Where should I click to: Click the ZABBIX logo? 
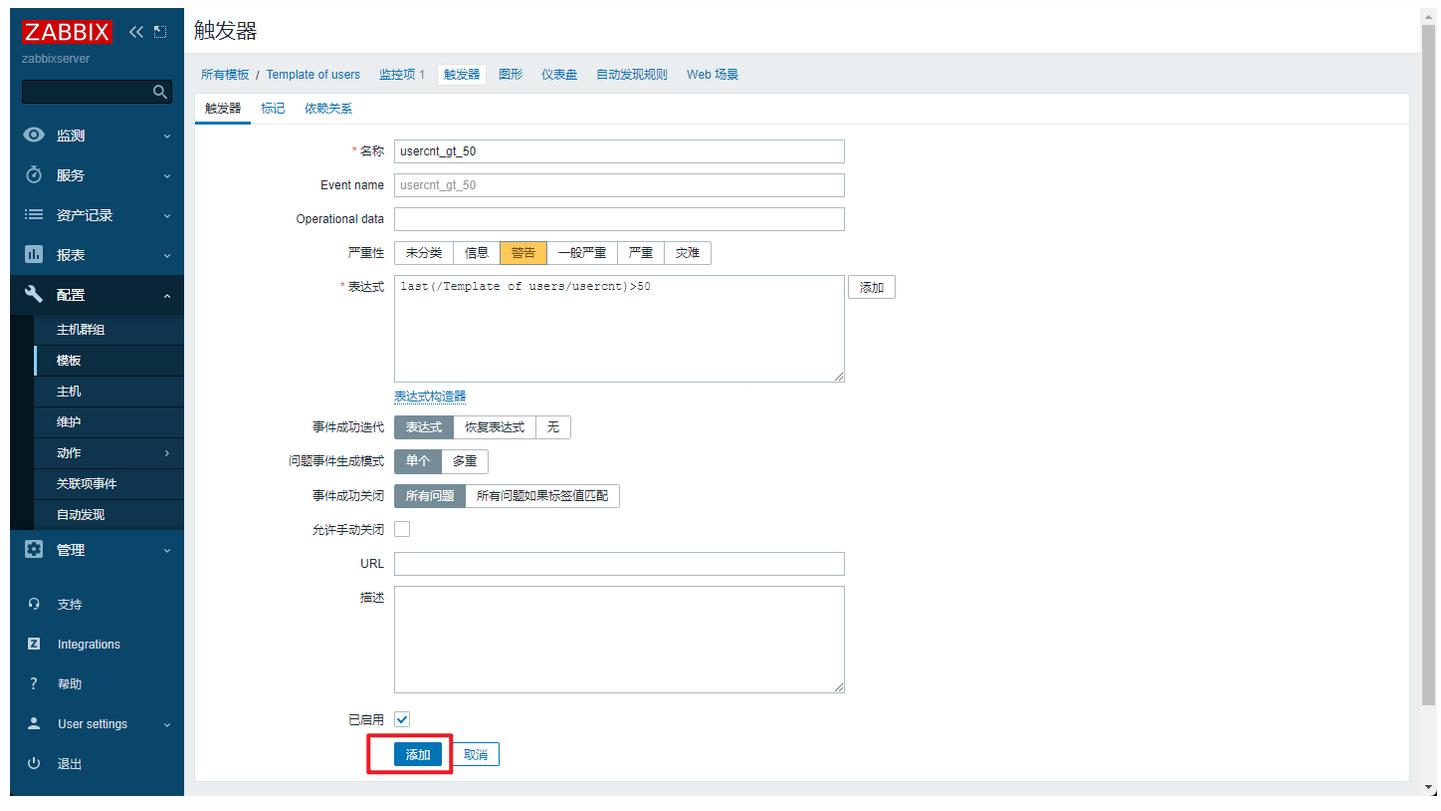pos(67,31)
